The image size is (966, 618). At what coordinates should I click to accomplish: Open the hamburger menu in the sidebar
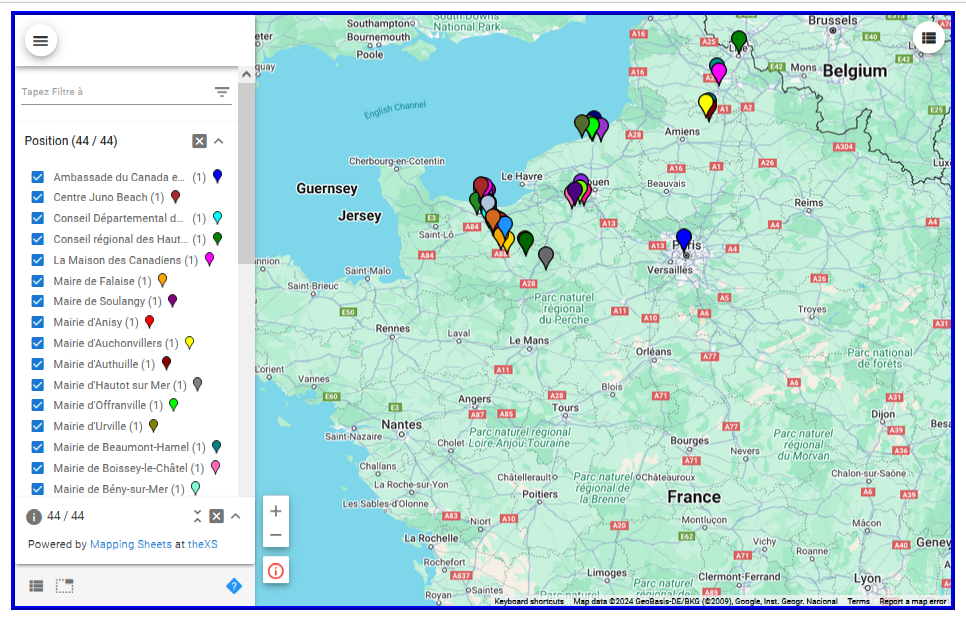click(40, 41)
